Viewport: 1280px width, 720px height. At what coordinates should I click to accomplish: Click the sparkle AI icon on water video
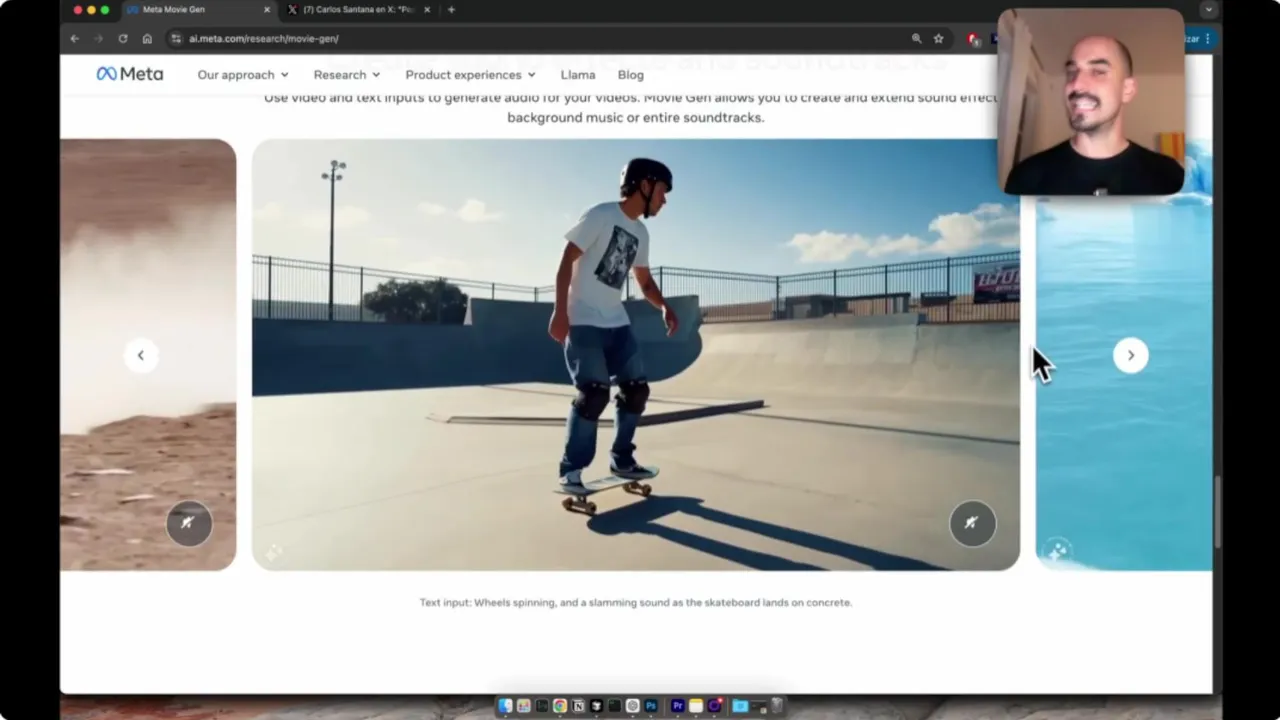coord(1057,550)
